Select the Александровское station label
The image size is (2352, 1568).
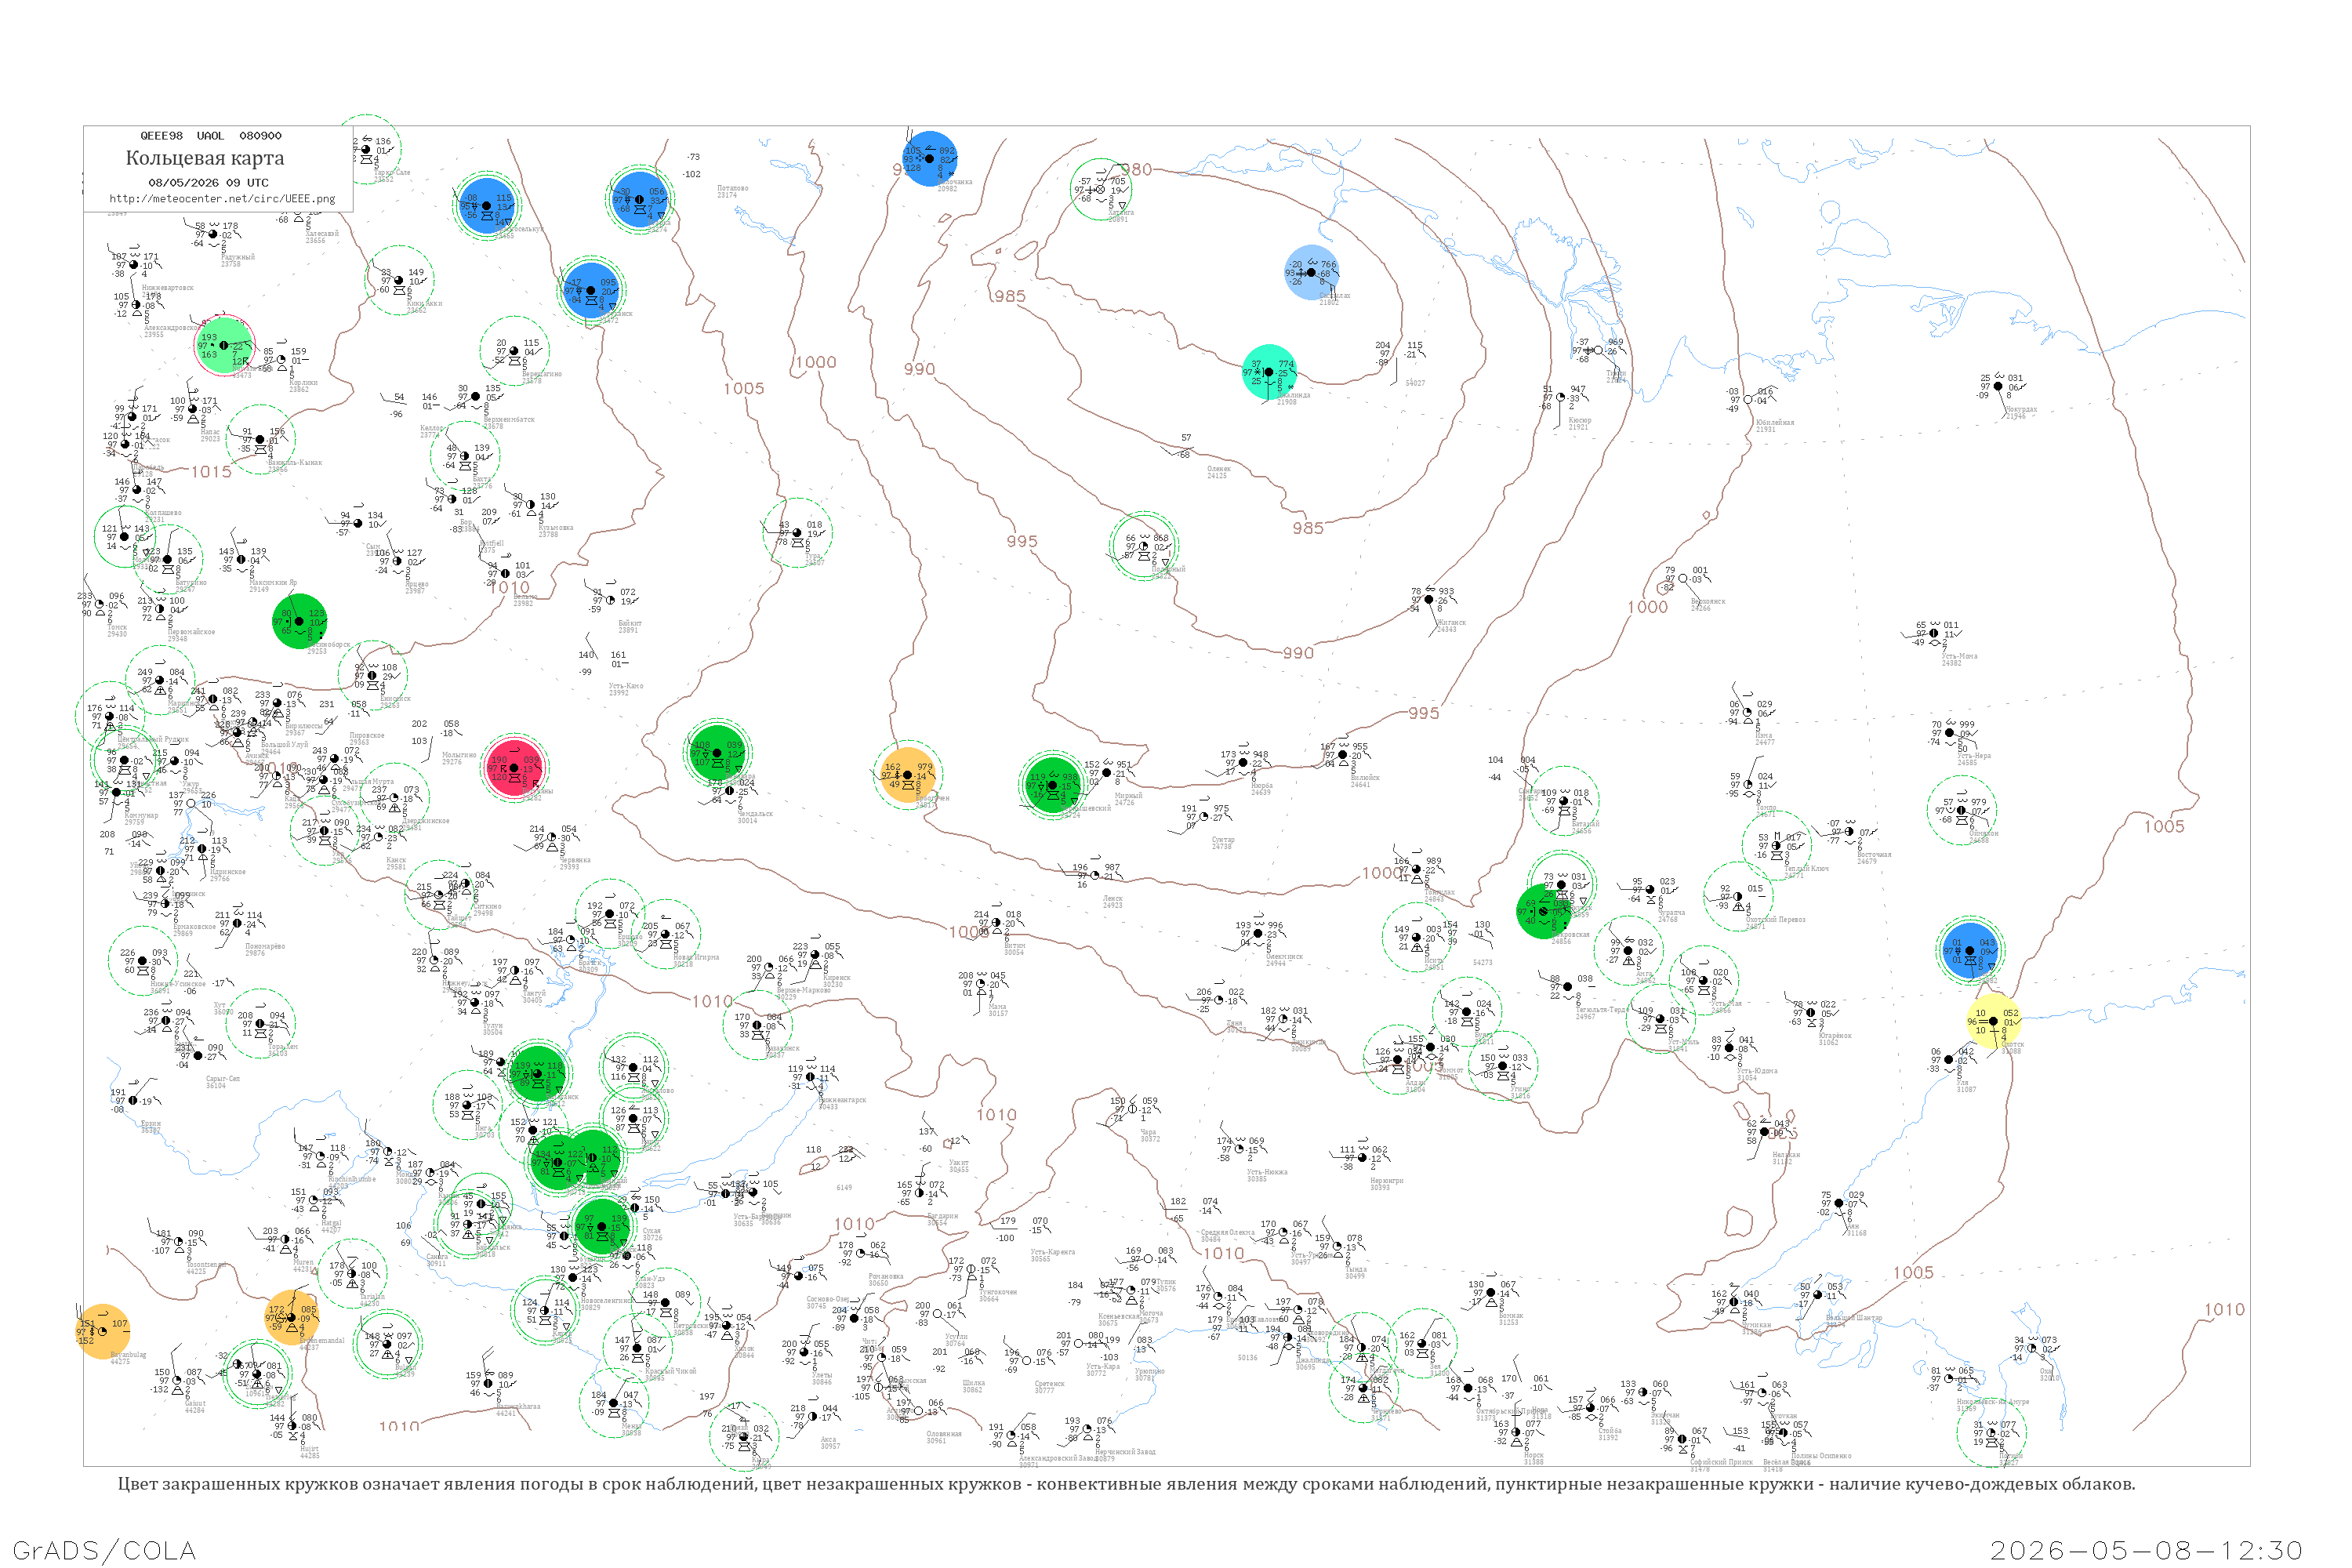click(x=173, y=328)
